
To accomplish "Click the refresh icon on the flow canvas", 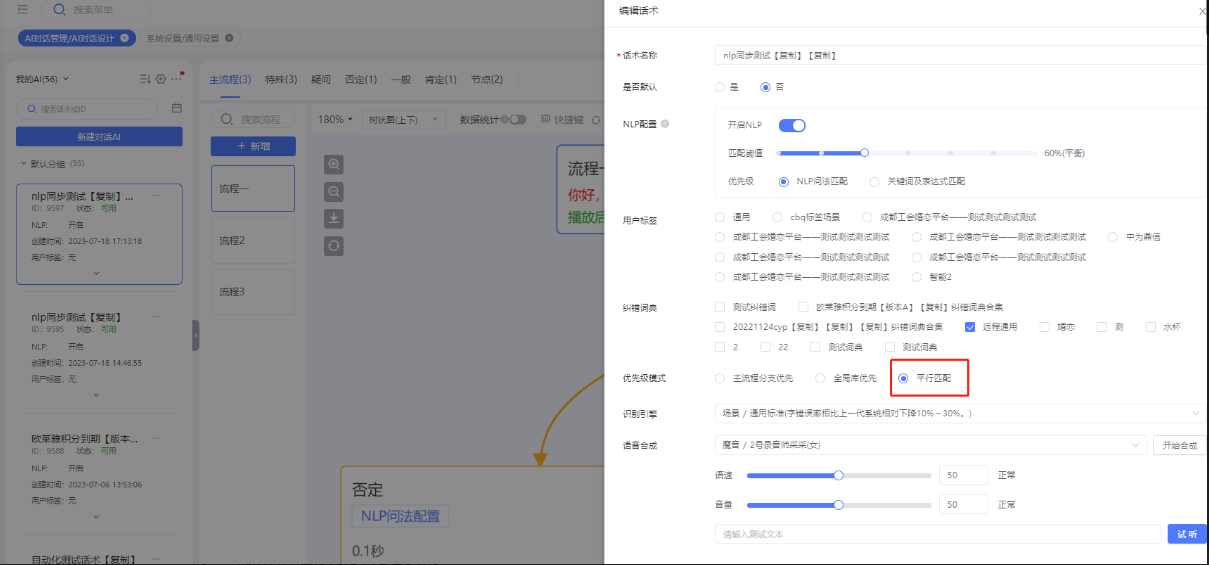I will pos(335,245).
